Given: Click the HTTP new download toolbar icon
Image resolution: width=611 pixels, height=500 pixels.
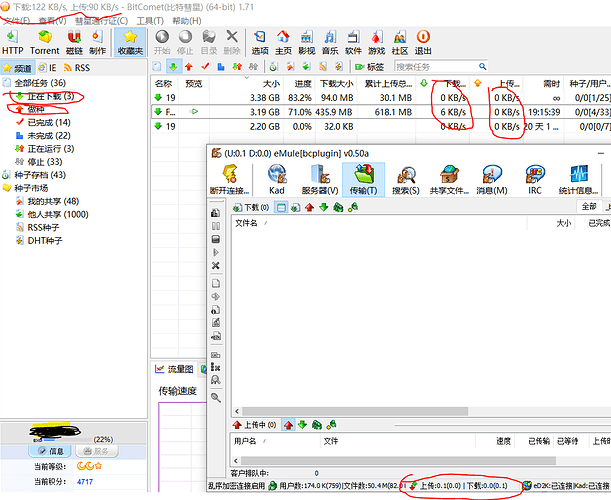Looking at the screenshot, I should click(x=12, y=42).
